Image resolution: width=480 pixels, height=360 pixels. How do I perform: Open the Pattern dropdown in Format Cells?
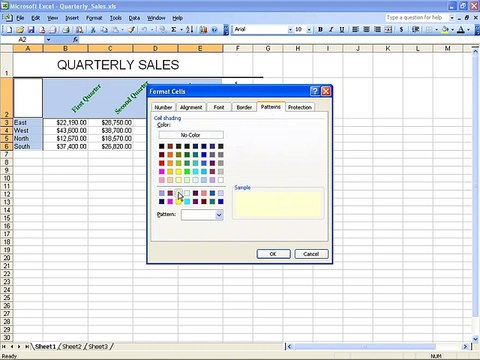(x=219, y=215)
